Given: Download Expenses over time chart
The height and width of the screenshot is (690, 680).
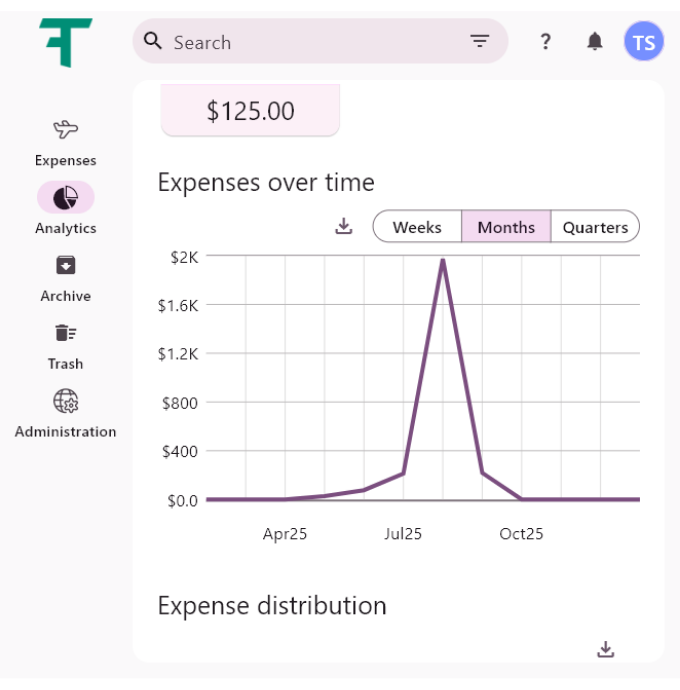Looking at the screenshot, I should click(x=344, y=226).
